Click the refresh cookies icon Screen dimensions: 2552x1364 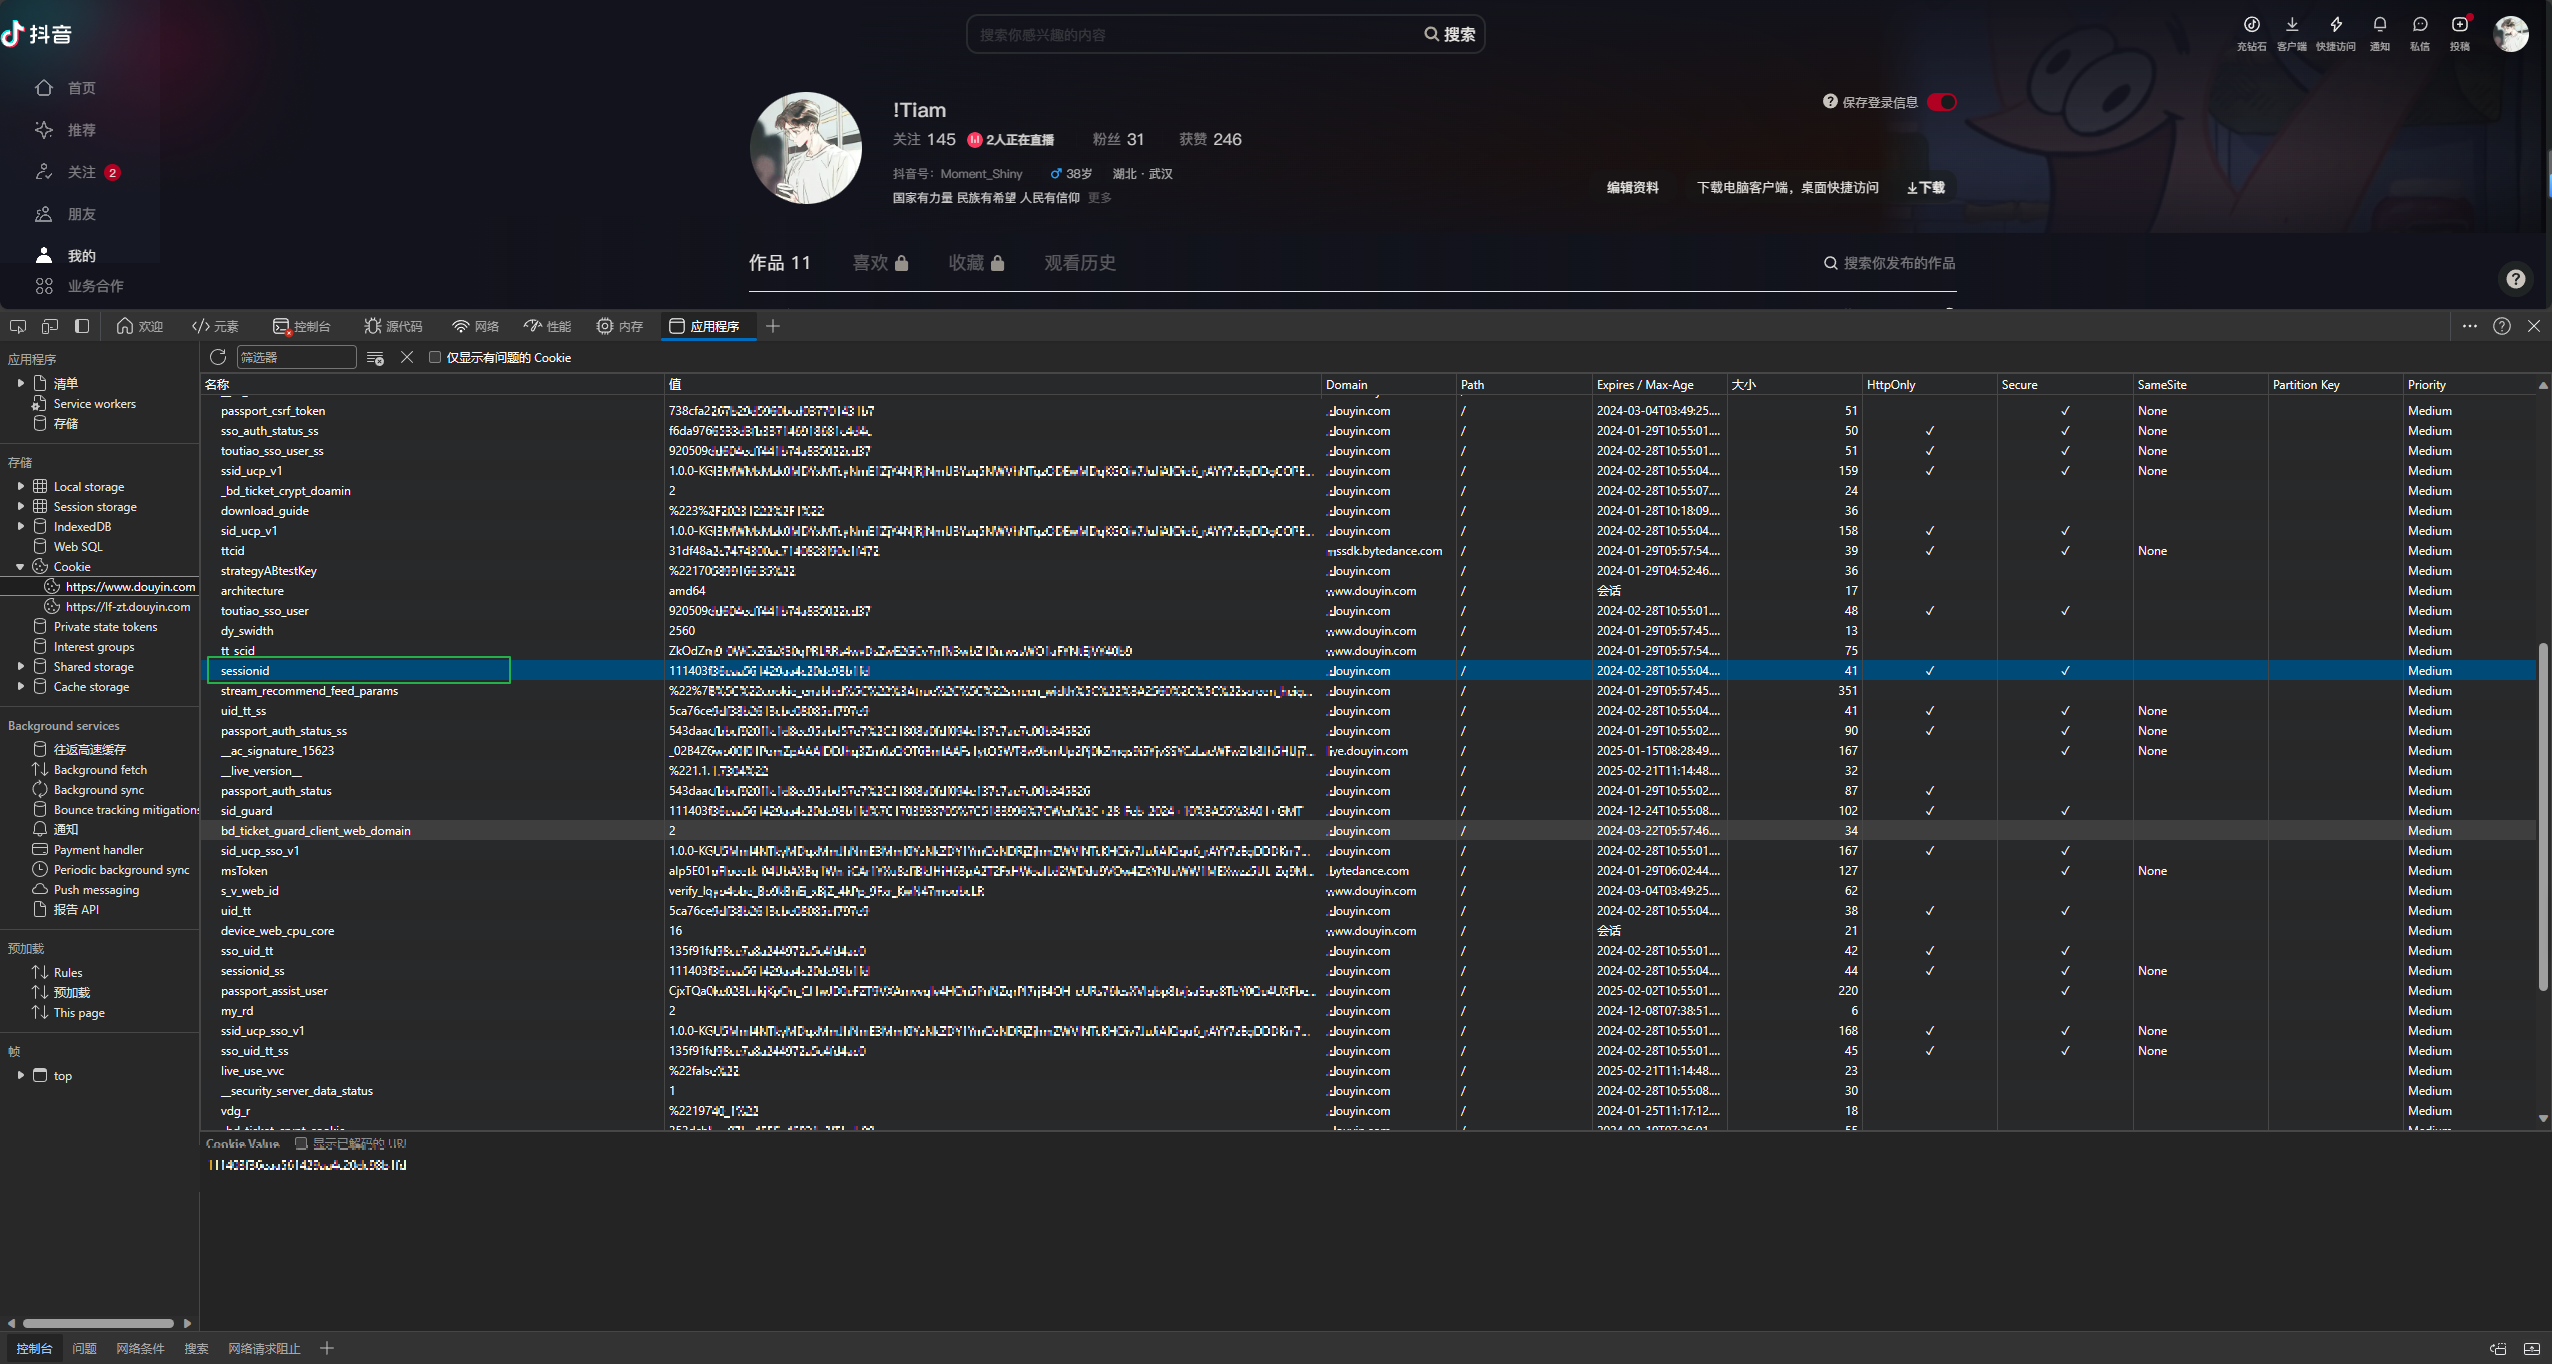click(218, 357)
